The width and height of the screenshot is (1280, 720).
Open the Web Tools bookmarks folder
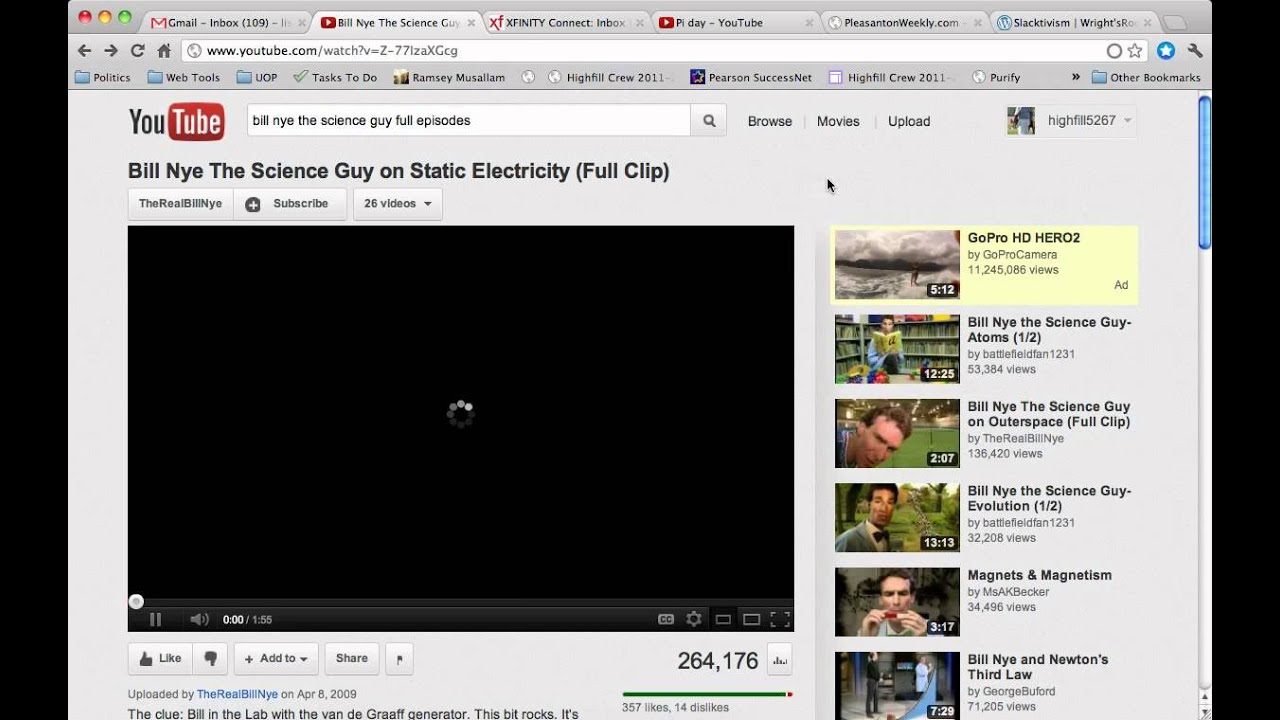tap(184, 77)
